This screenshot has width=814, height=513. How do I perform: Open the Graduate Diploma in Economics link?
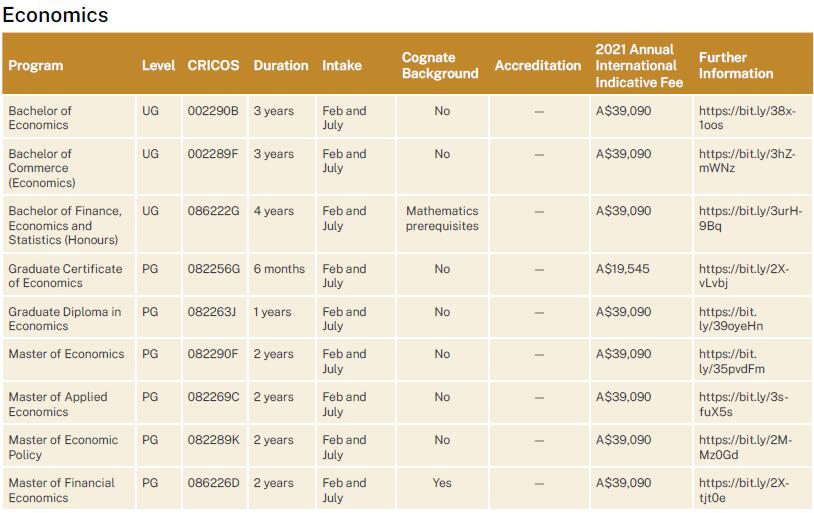click(731, 319)
